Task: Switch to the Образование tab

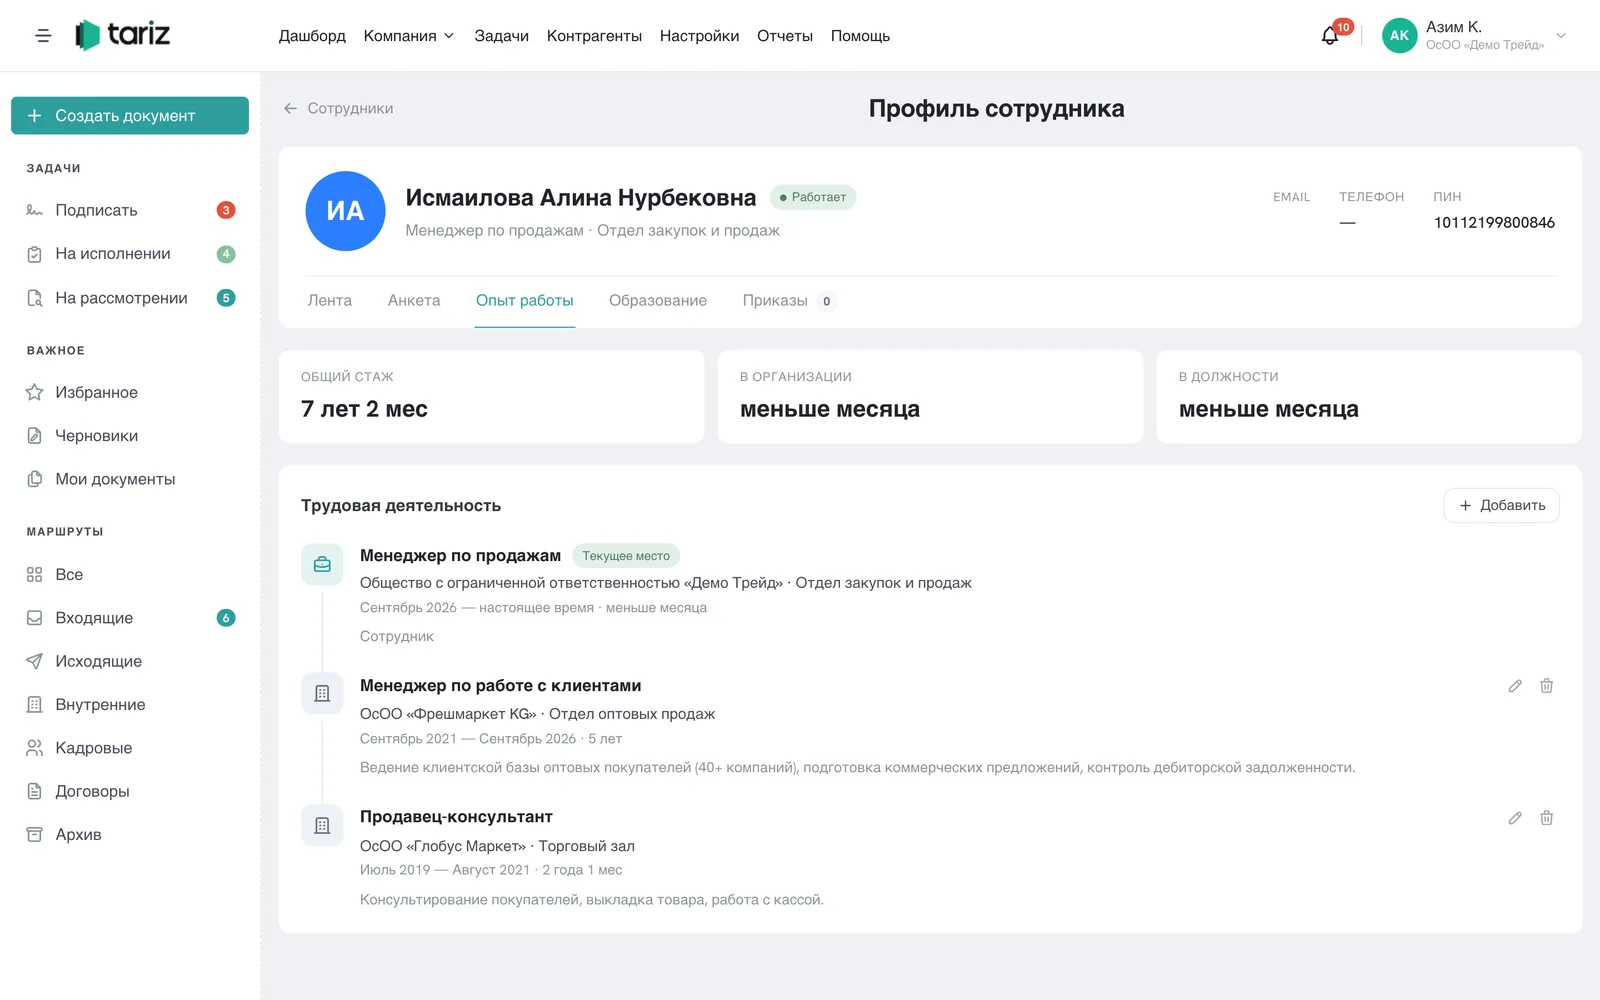Action: 658,301
